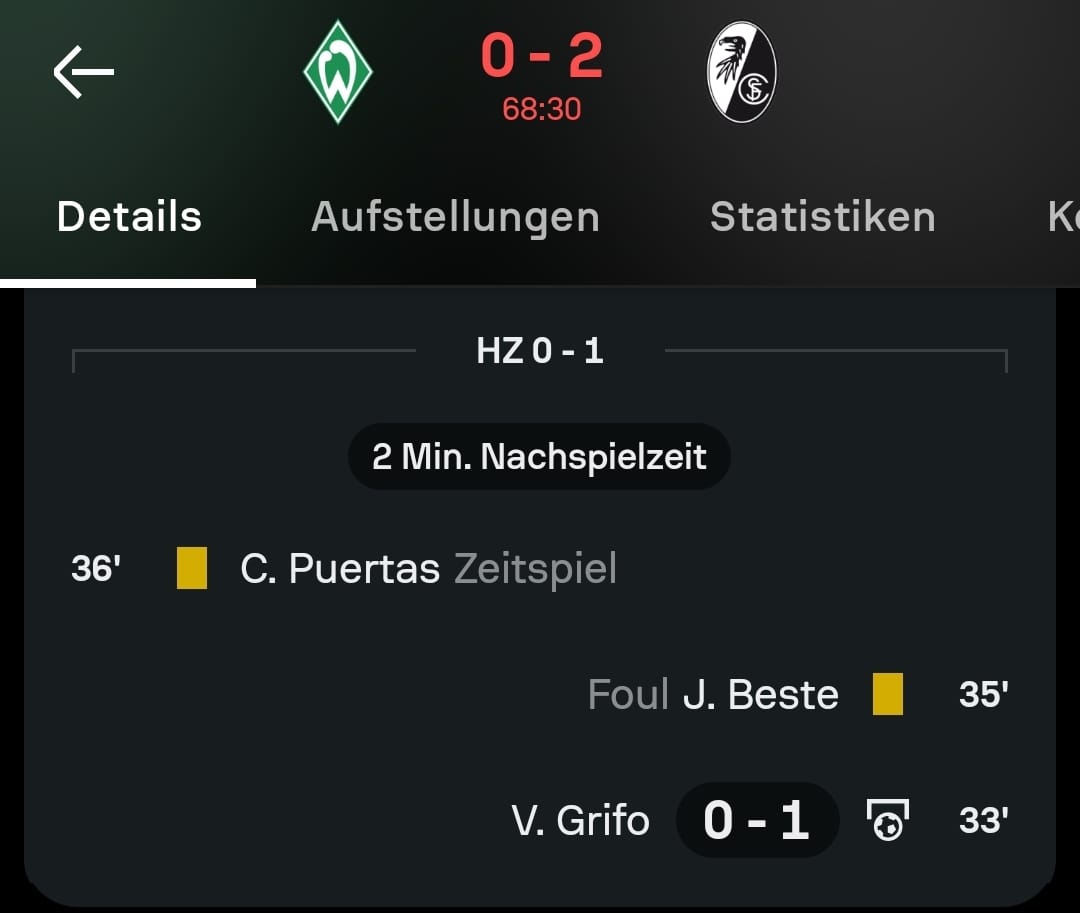The image size is (1080, 913).
Task: Open player C. Puertas
Action: pyautogui.click(x=340, y=569)
